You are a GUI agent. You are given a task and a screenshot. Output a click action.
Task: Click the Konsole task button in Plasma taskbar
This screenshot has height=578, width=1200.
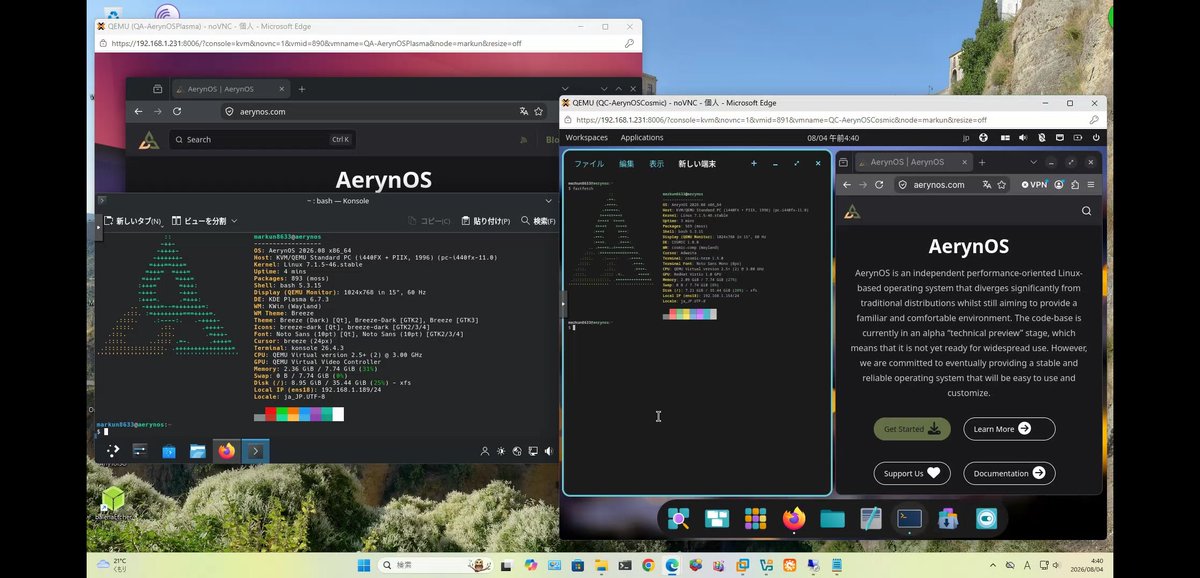point(255,452)
